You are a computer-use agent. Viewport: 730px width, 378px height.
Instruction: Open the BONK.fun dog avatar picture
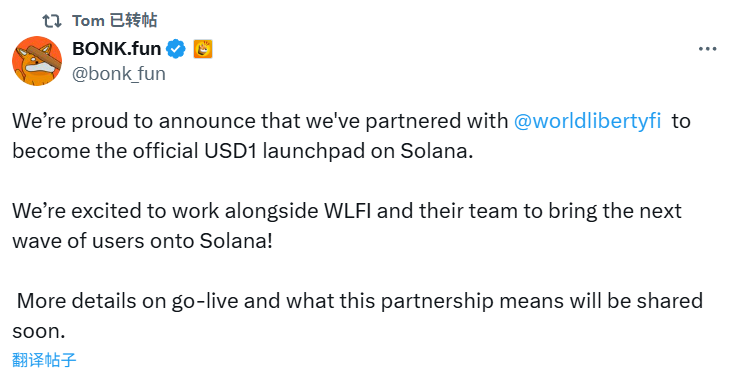point(37,61)
